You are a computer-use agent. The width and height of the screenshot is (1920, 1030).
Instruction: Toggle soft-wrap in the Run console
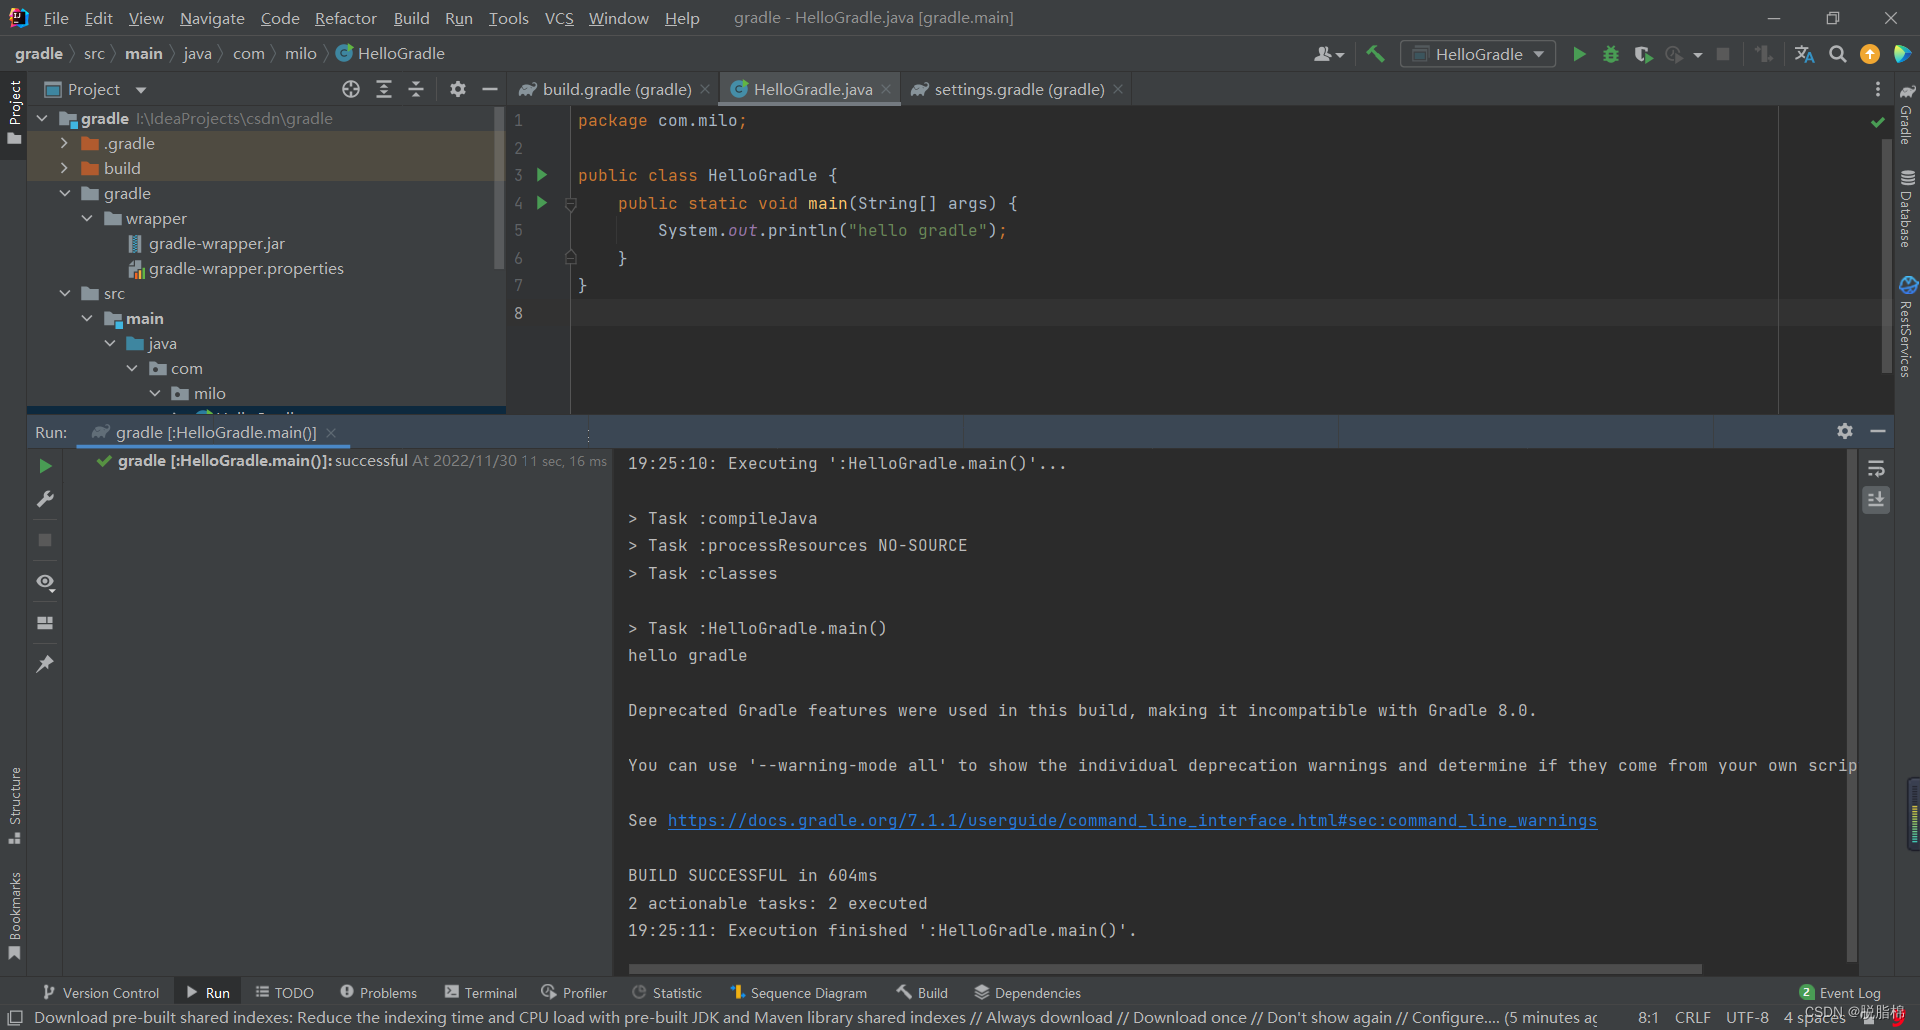point(1877,467)
